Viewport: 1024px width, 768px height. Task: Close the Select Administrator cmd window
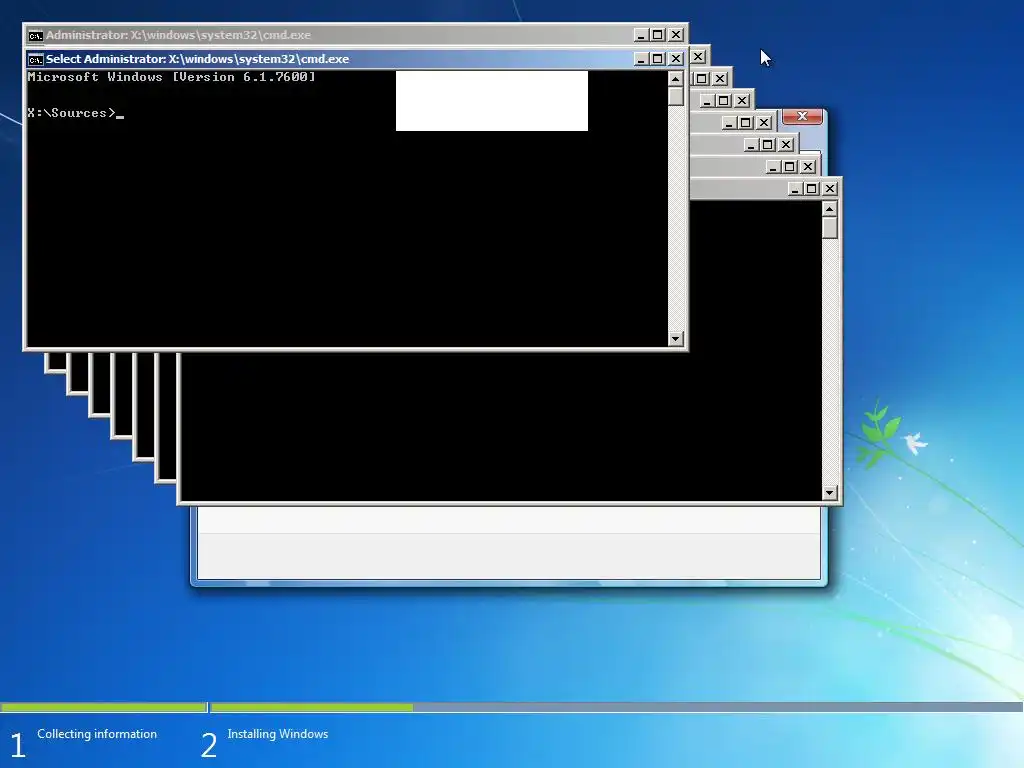[x=676, y=59]
